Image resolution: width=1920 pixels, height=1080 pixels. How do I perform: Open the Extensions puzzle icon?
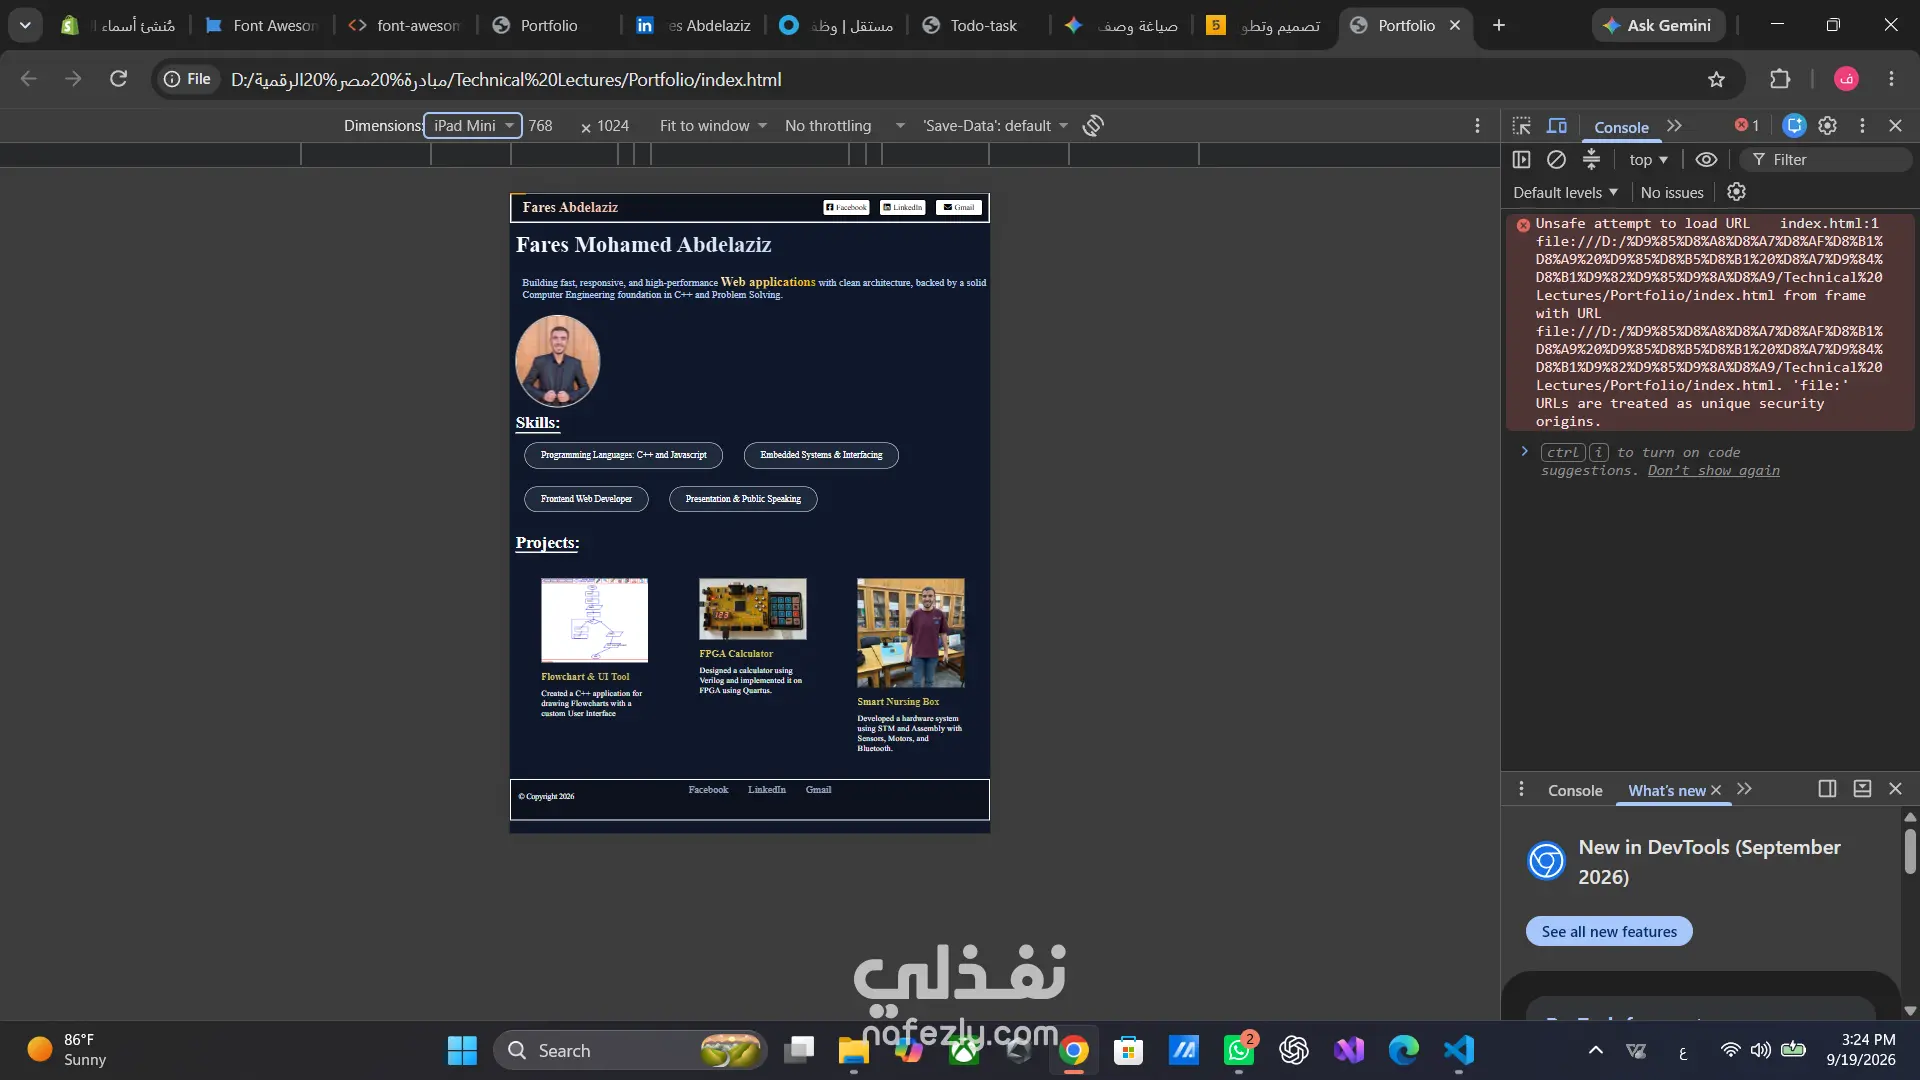(x=1780, y=80)
